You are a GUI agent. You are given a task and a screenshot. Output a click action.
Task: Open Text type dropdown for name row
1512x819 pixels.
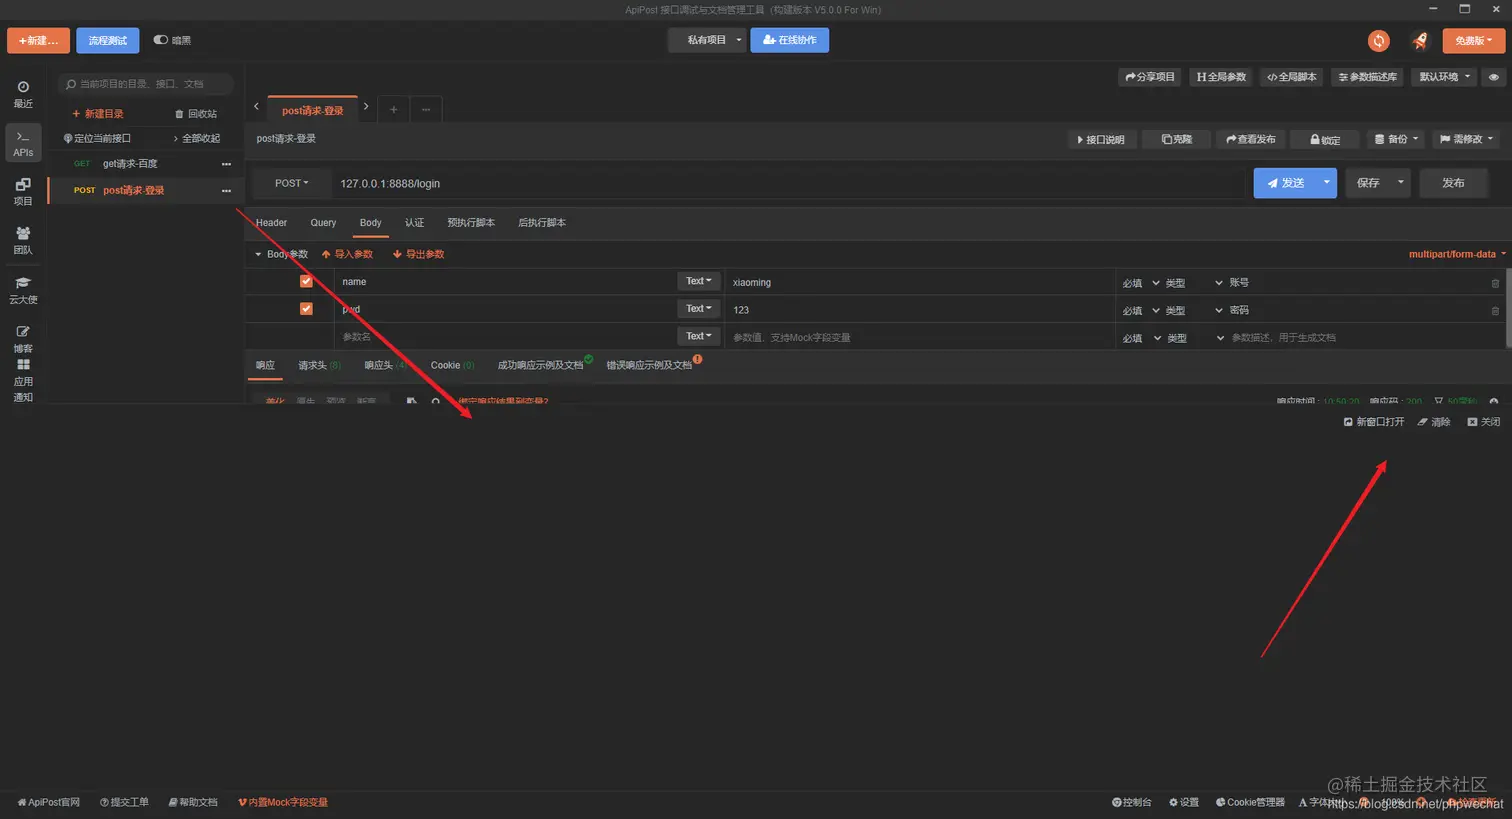pos(698,281)
